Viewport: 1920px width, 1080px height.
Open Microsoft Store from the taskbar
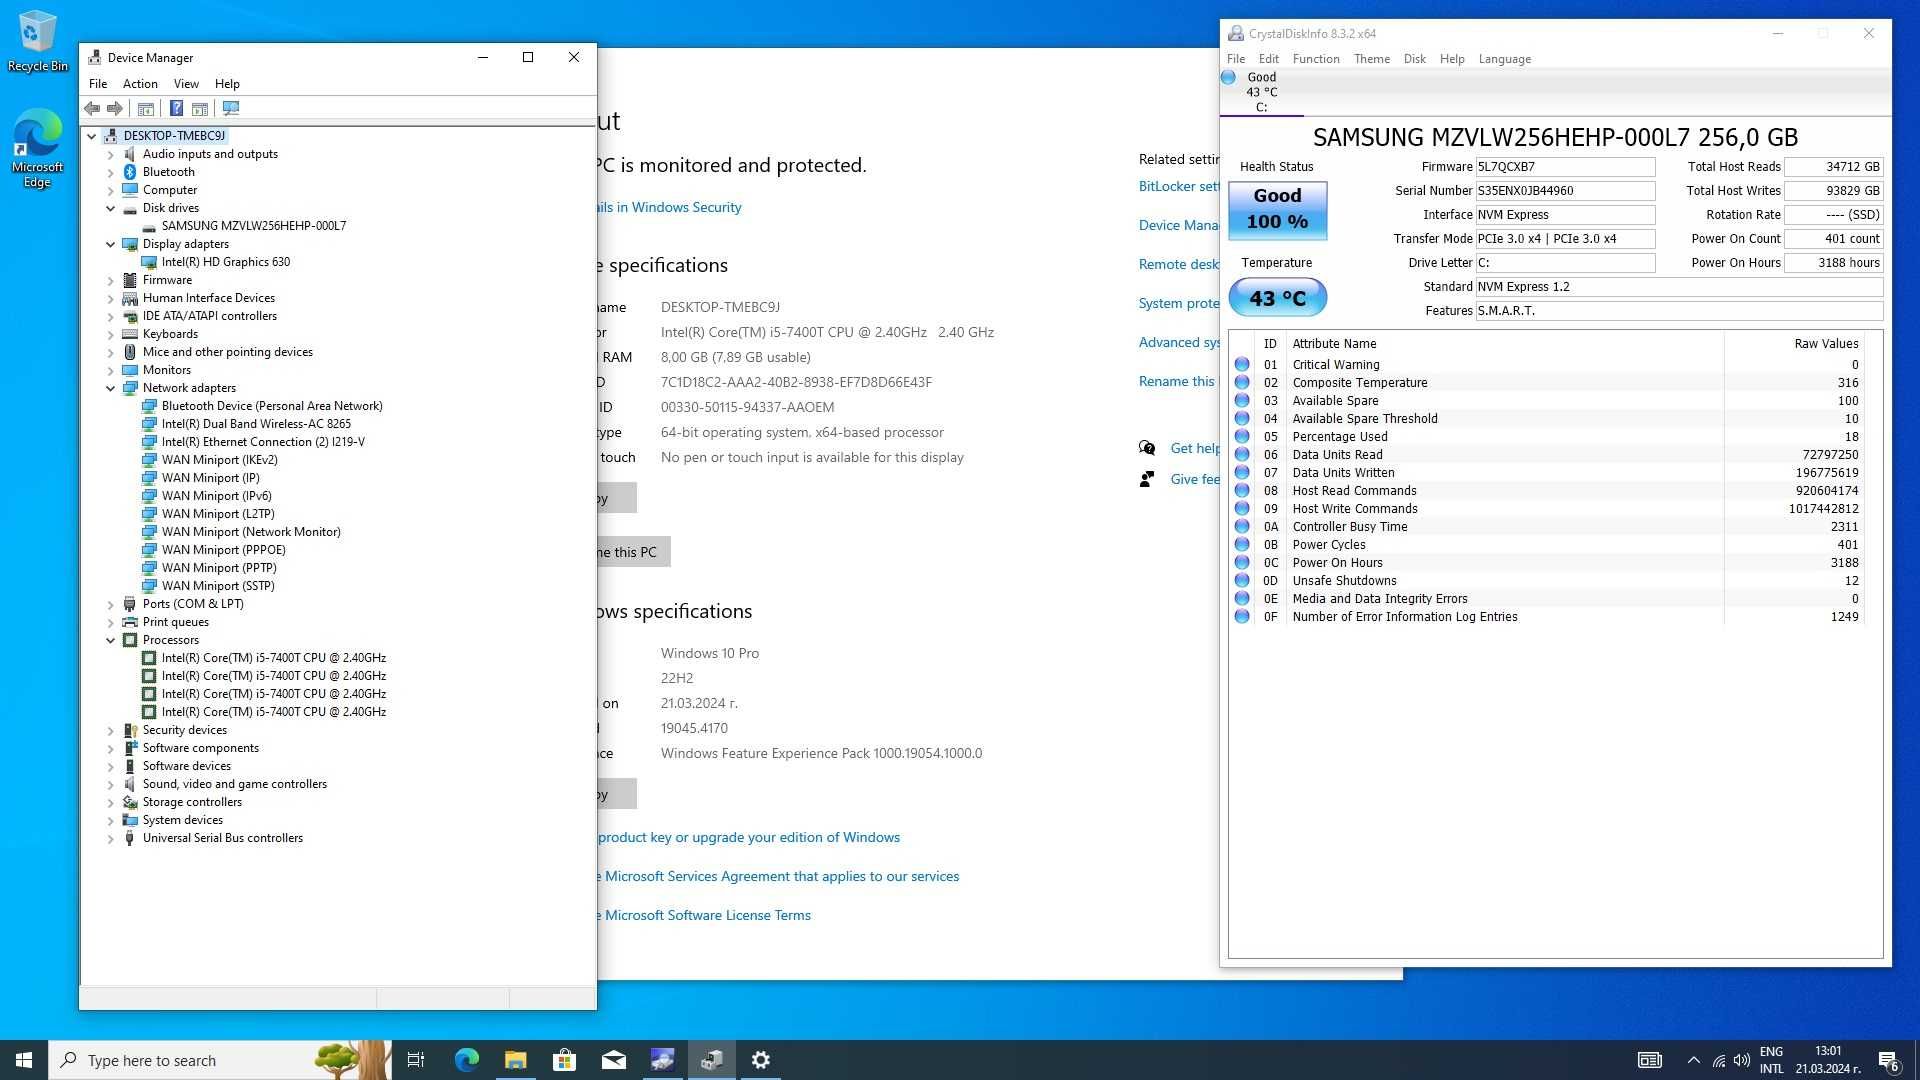(x=564, y=1060)
